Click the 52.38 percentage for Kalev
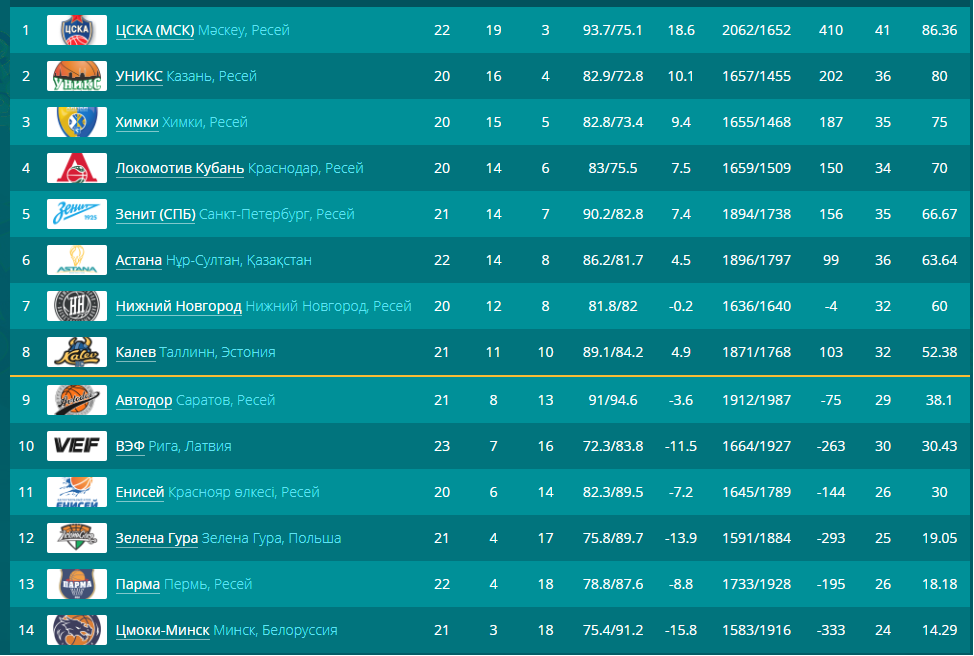 click(x=939, y=352)
